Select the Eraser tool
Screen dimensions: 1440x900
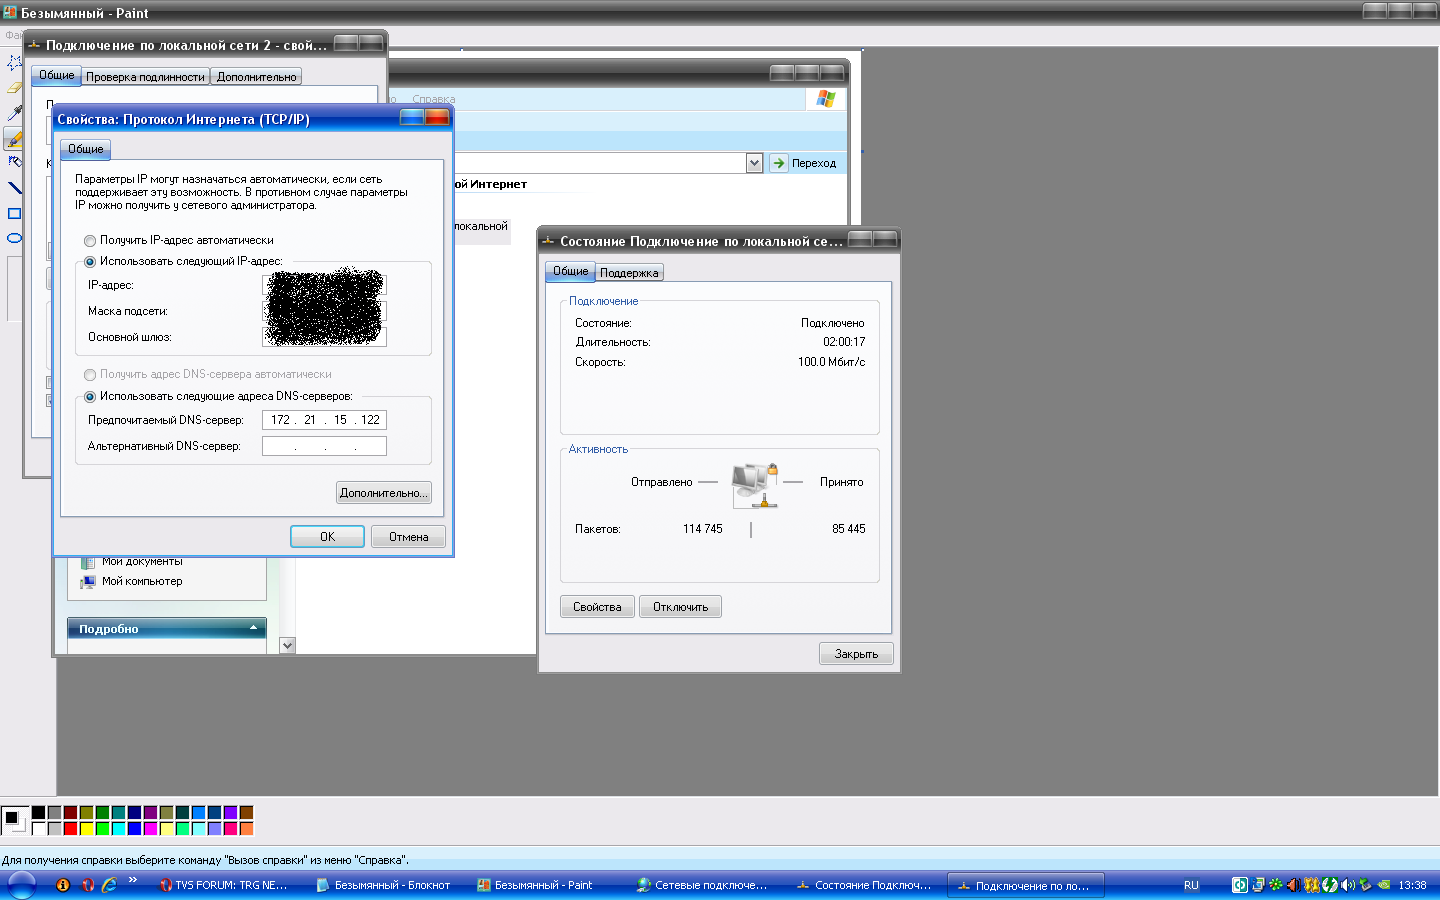click(x=14, y=88)
